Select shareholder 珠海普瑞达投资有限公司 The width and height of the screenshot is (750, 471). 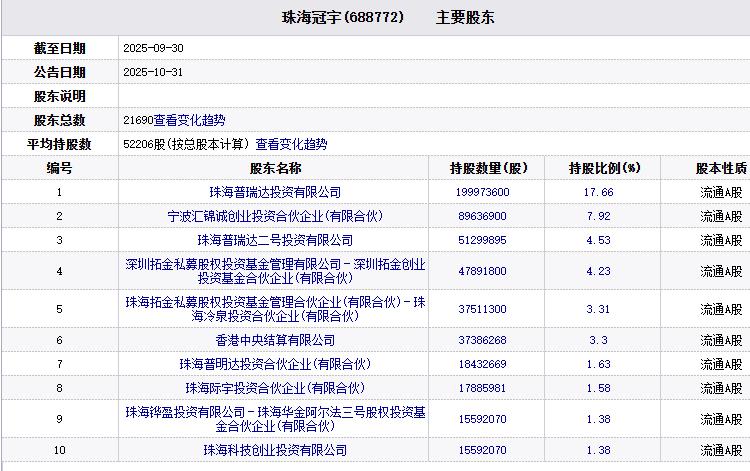point(275,192)
